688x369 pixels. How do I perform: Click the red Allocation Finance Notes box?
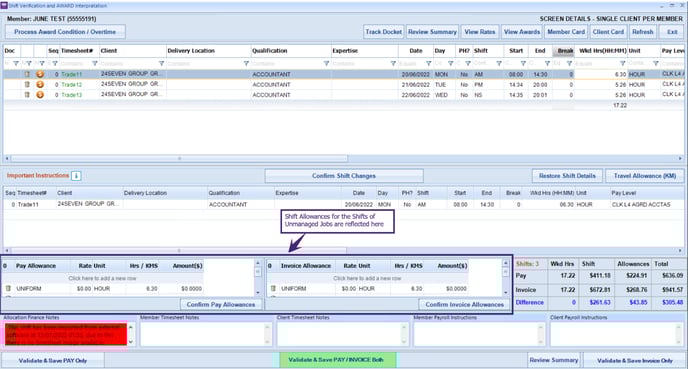66,334
